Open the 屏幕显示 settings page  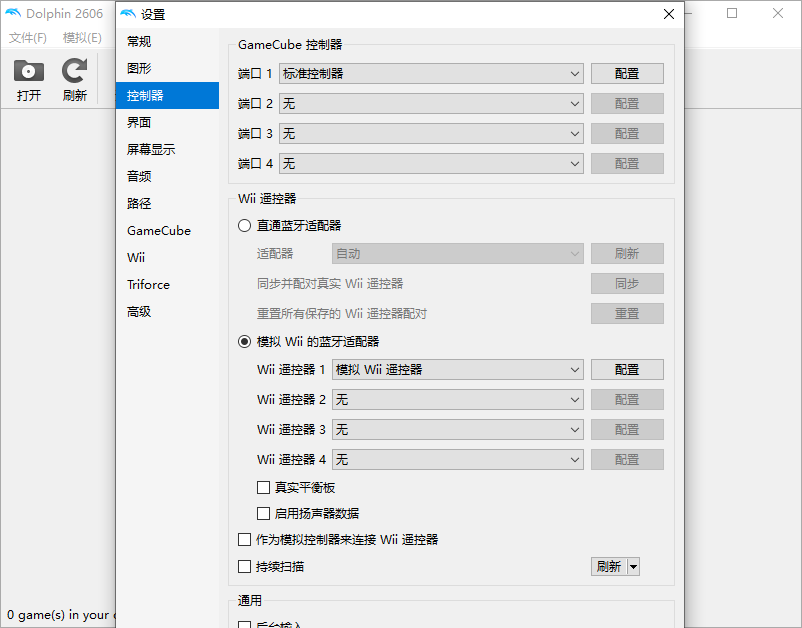167,149
